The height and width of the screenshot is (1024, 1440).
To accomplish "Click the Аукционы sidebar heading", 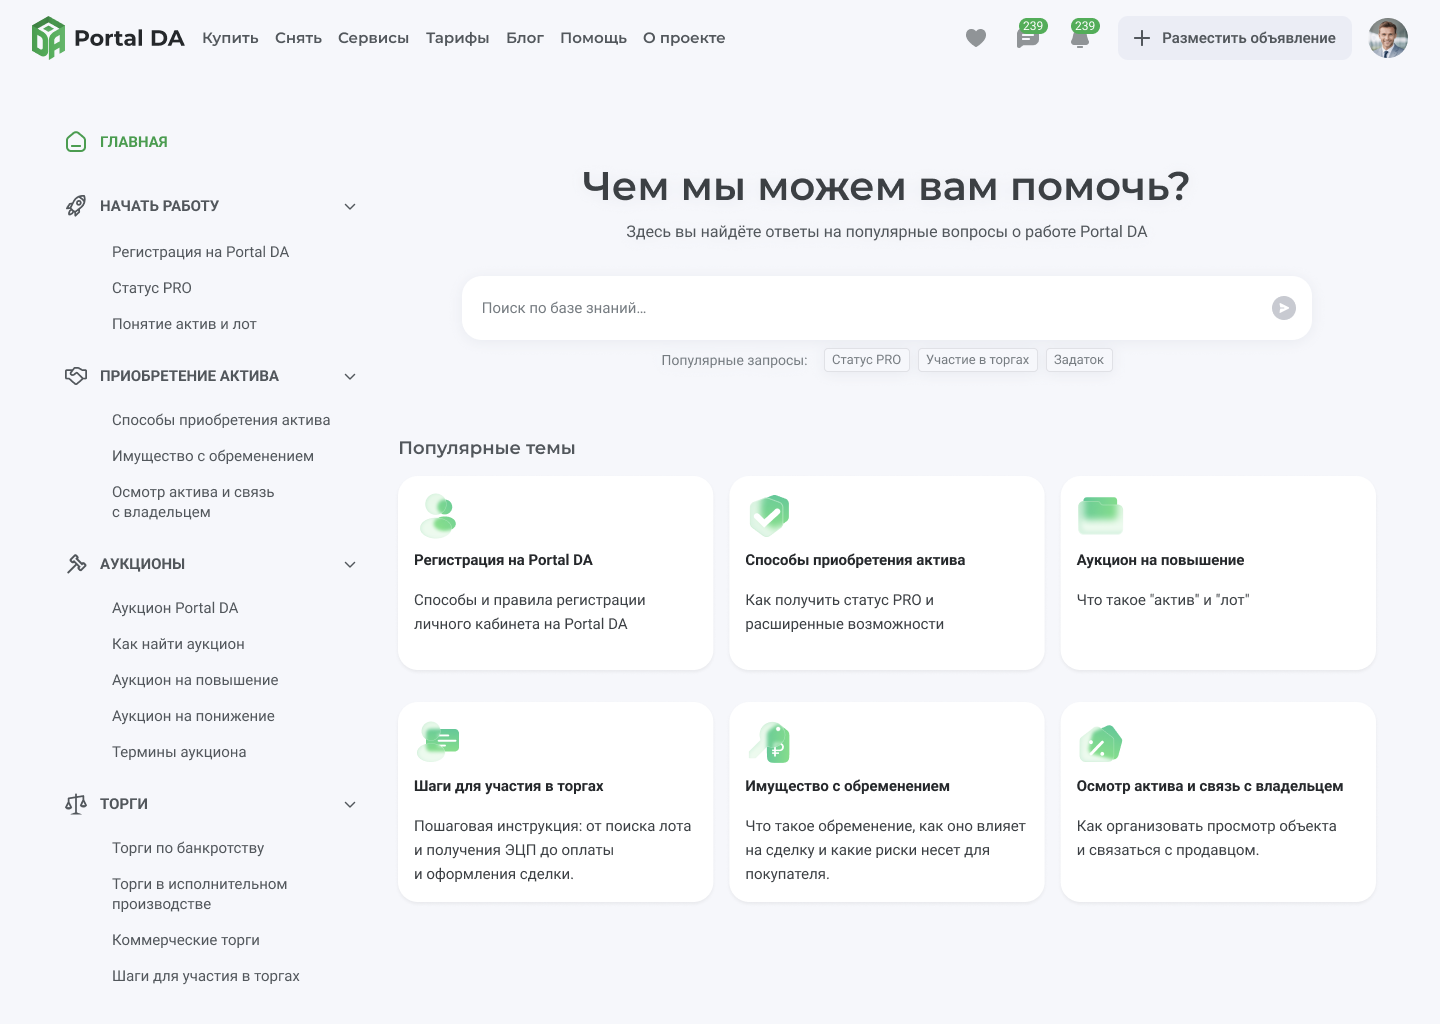I will (142, 564).
